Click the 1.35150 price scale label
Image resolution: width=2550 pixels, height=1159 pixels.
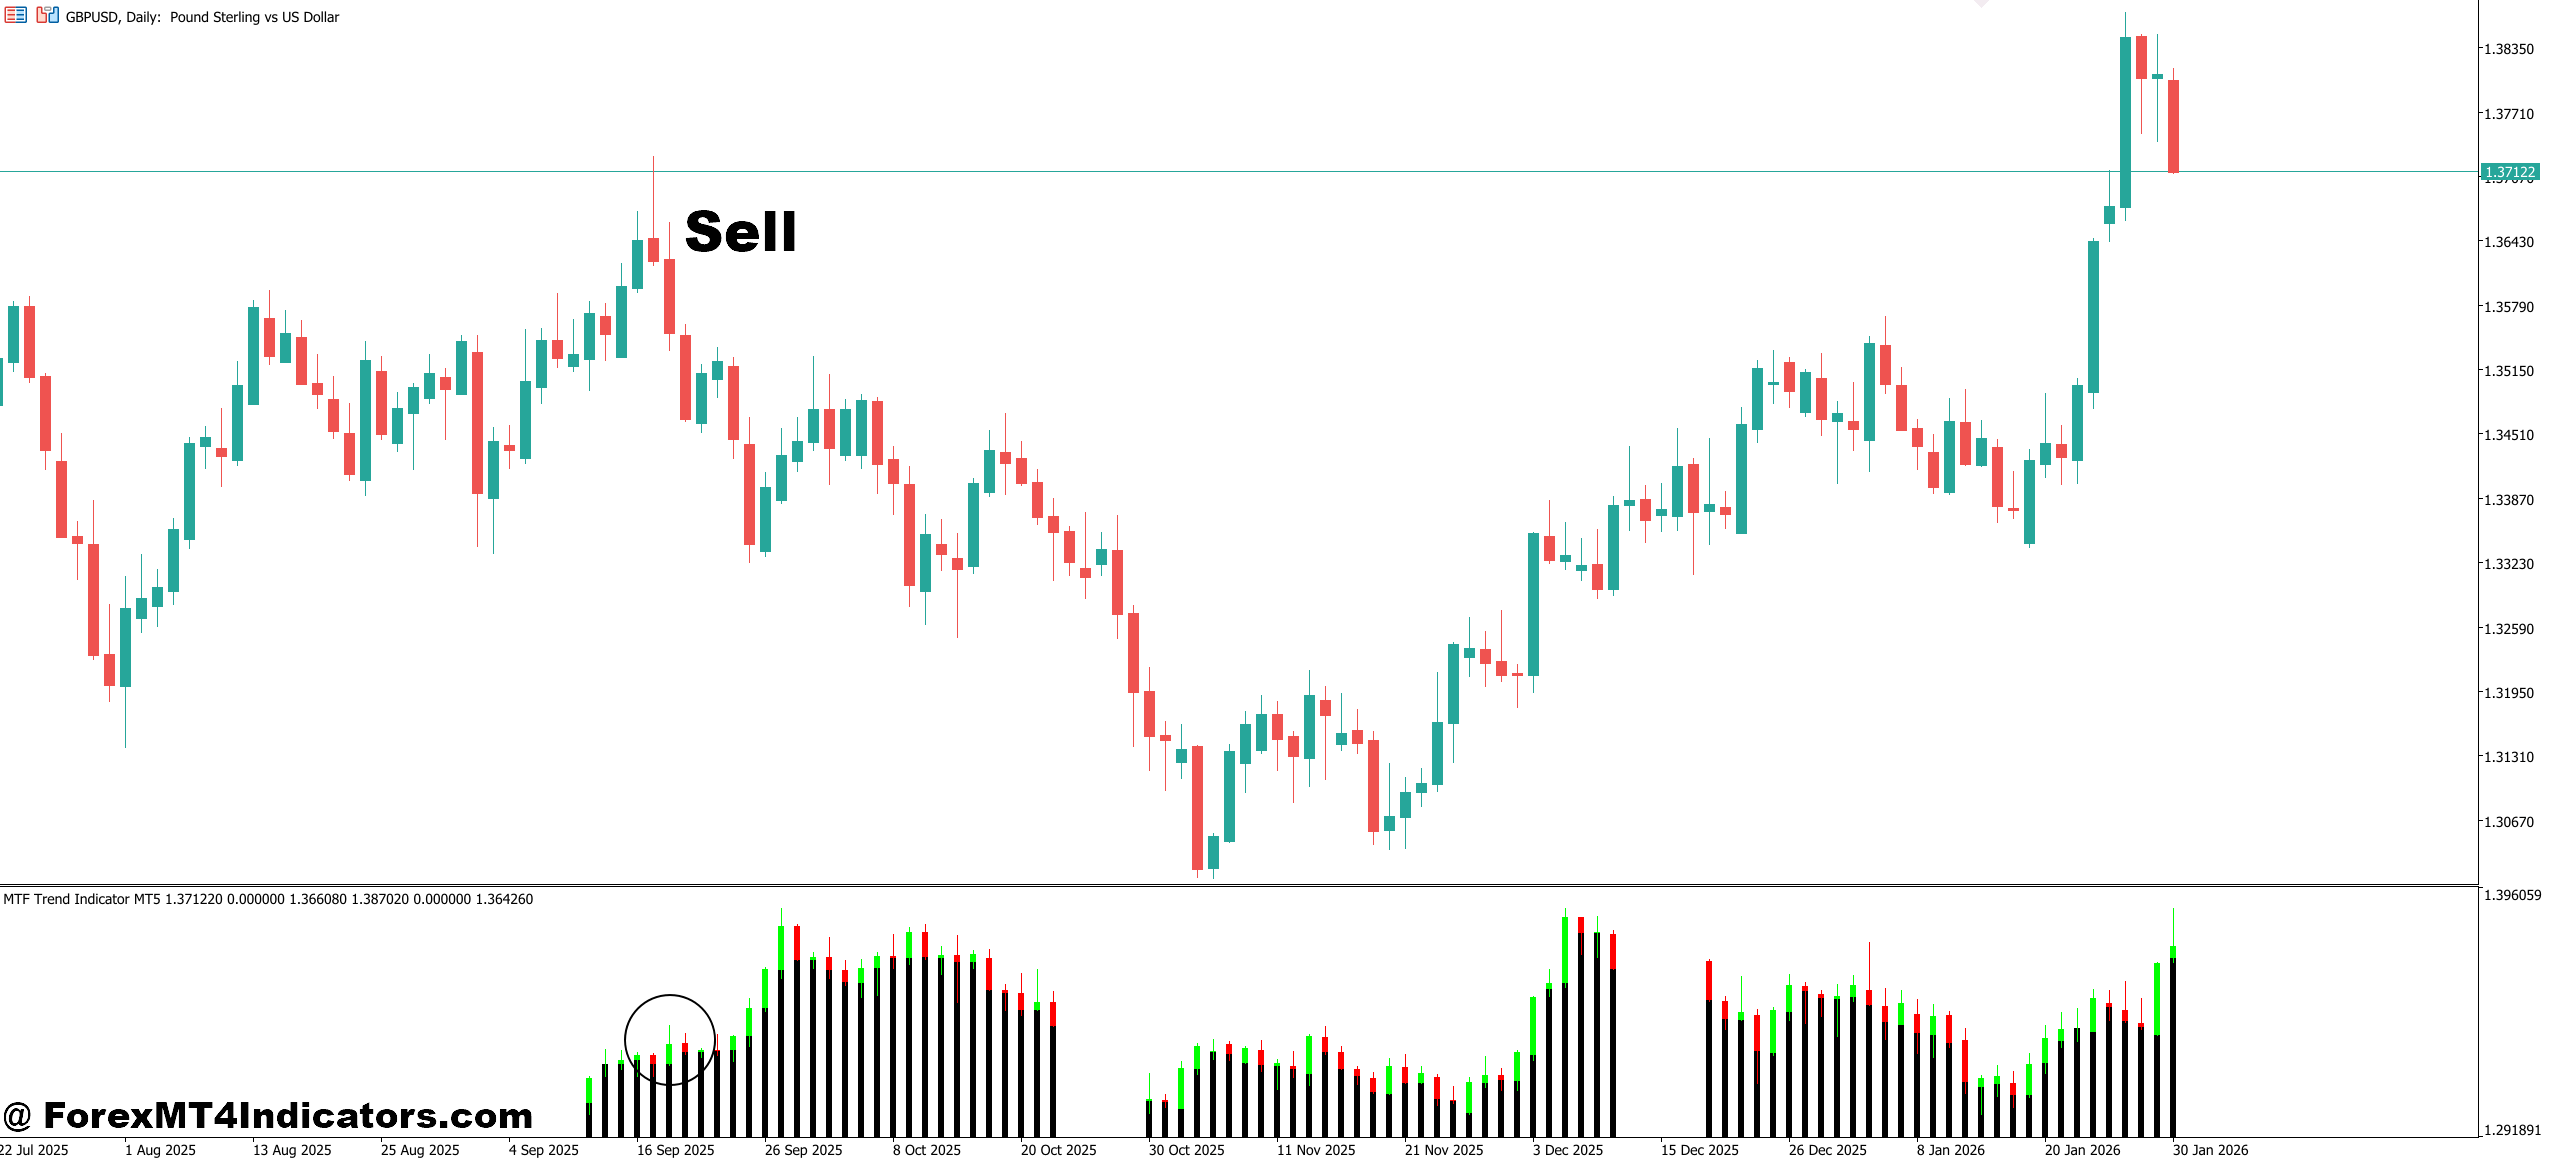coord(2509,371)
